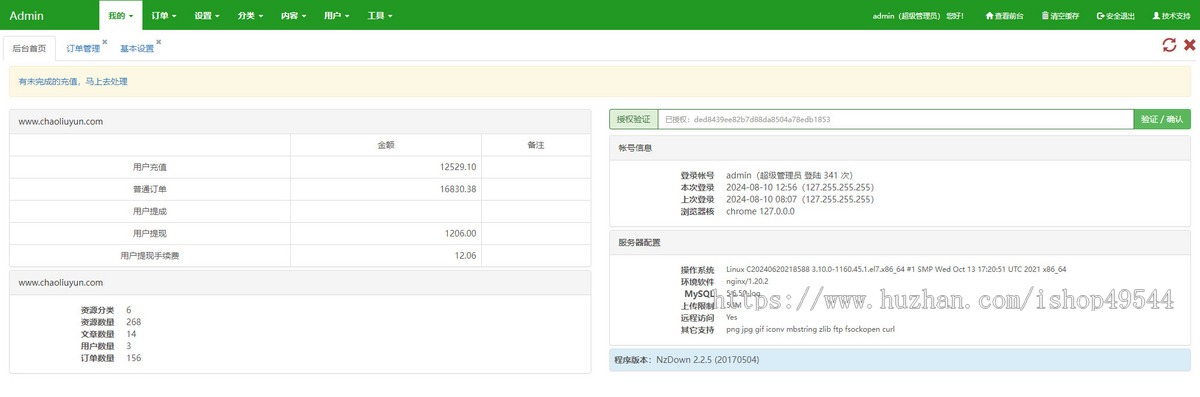Open the 技术支持 link
Image resolution: width=1200 pixels, height=397 pixels.
click(x=1172, y=16)
